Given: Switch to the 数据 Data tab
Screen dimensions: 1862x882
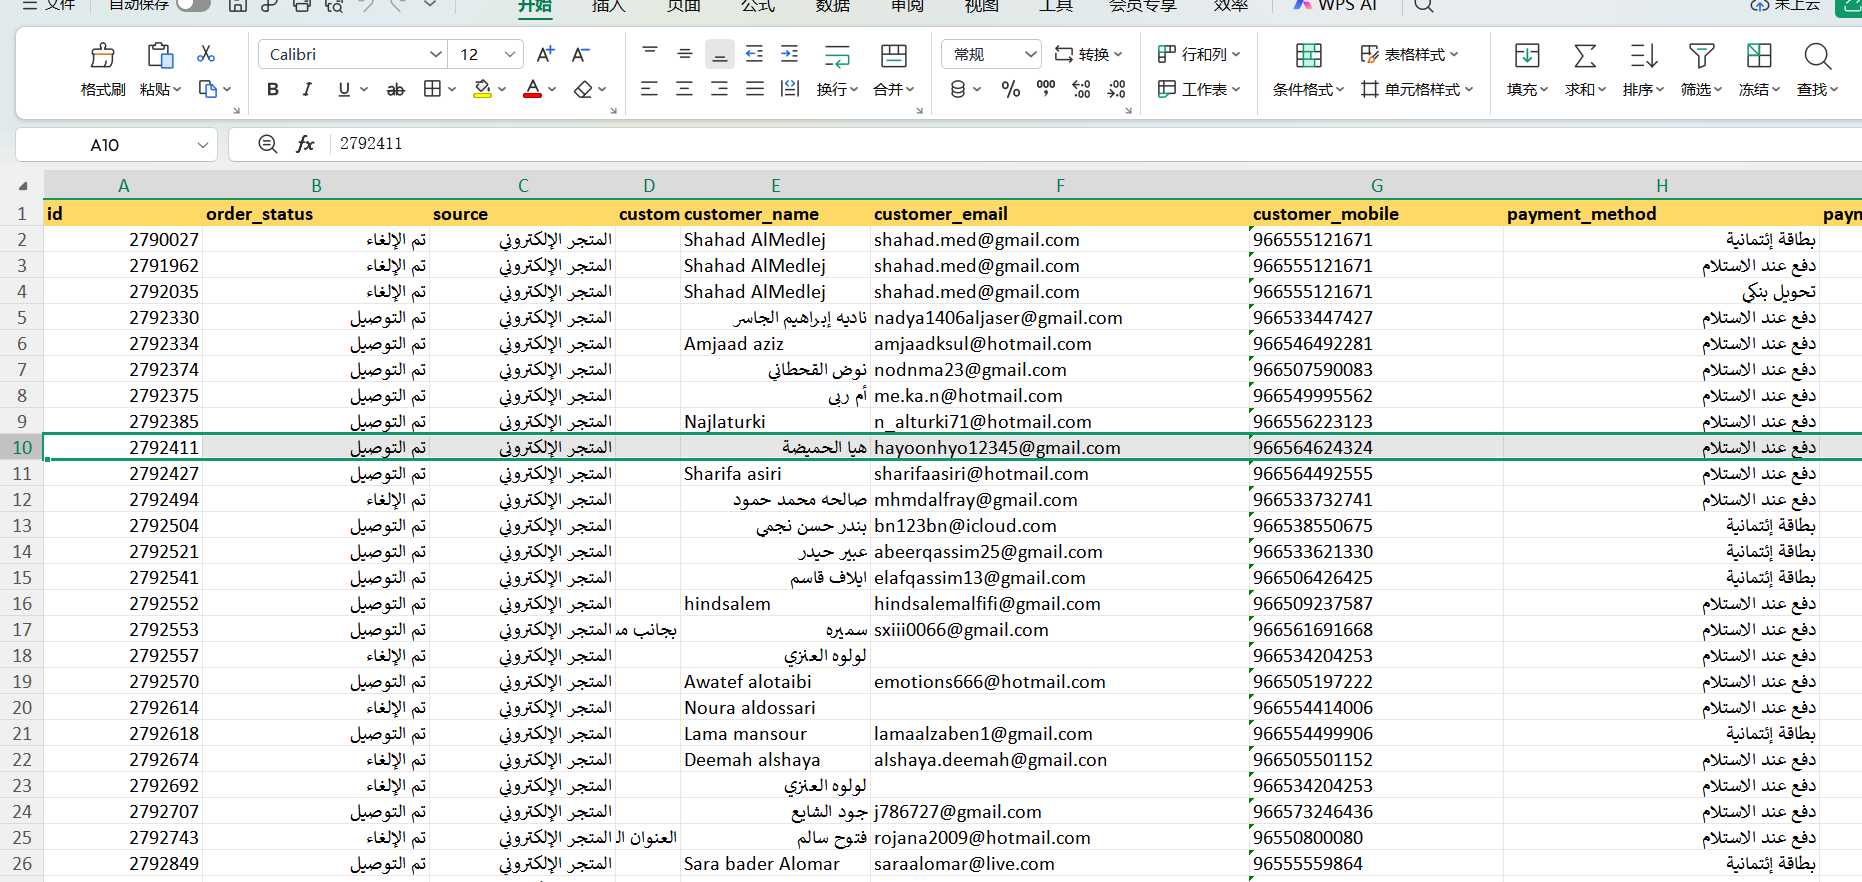Looking at the screenshot, I should pyautogui.click(x=833, y=6).
